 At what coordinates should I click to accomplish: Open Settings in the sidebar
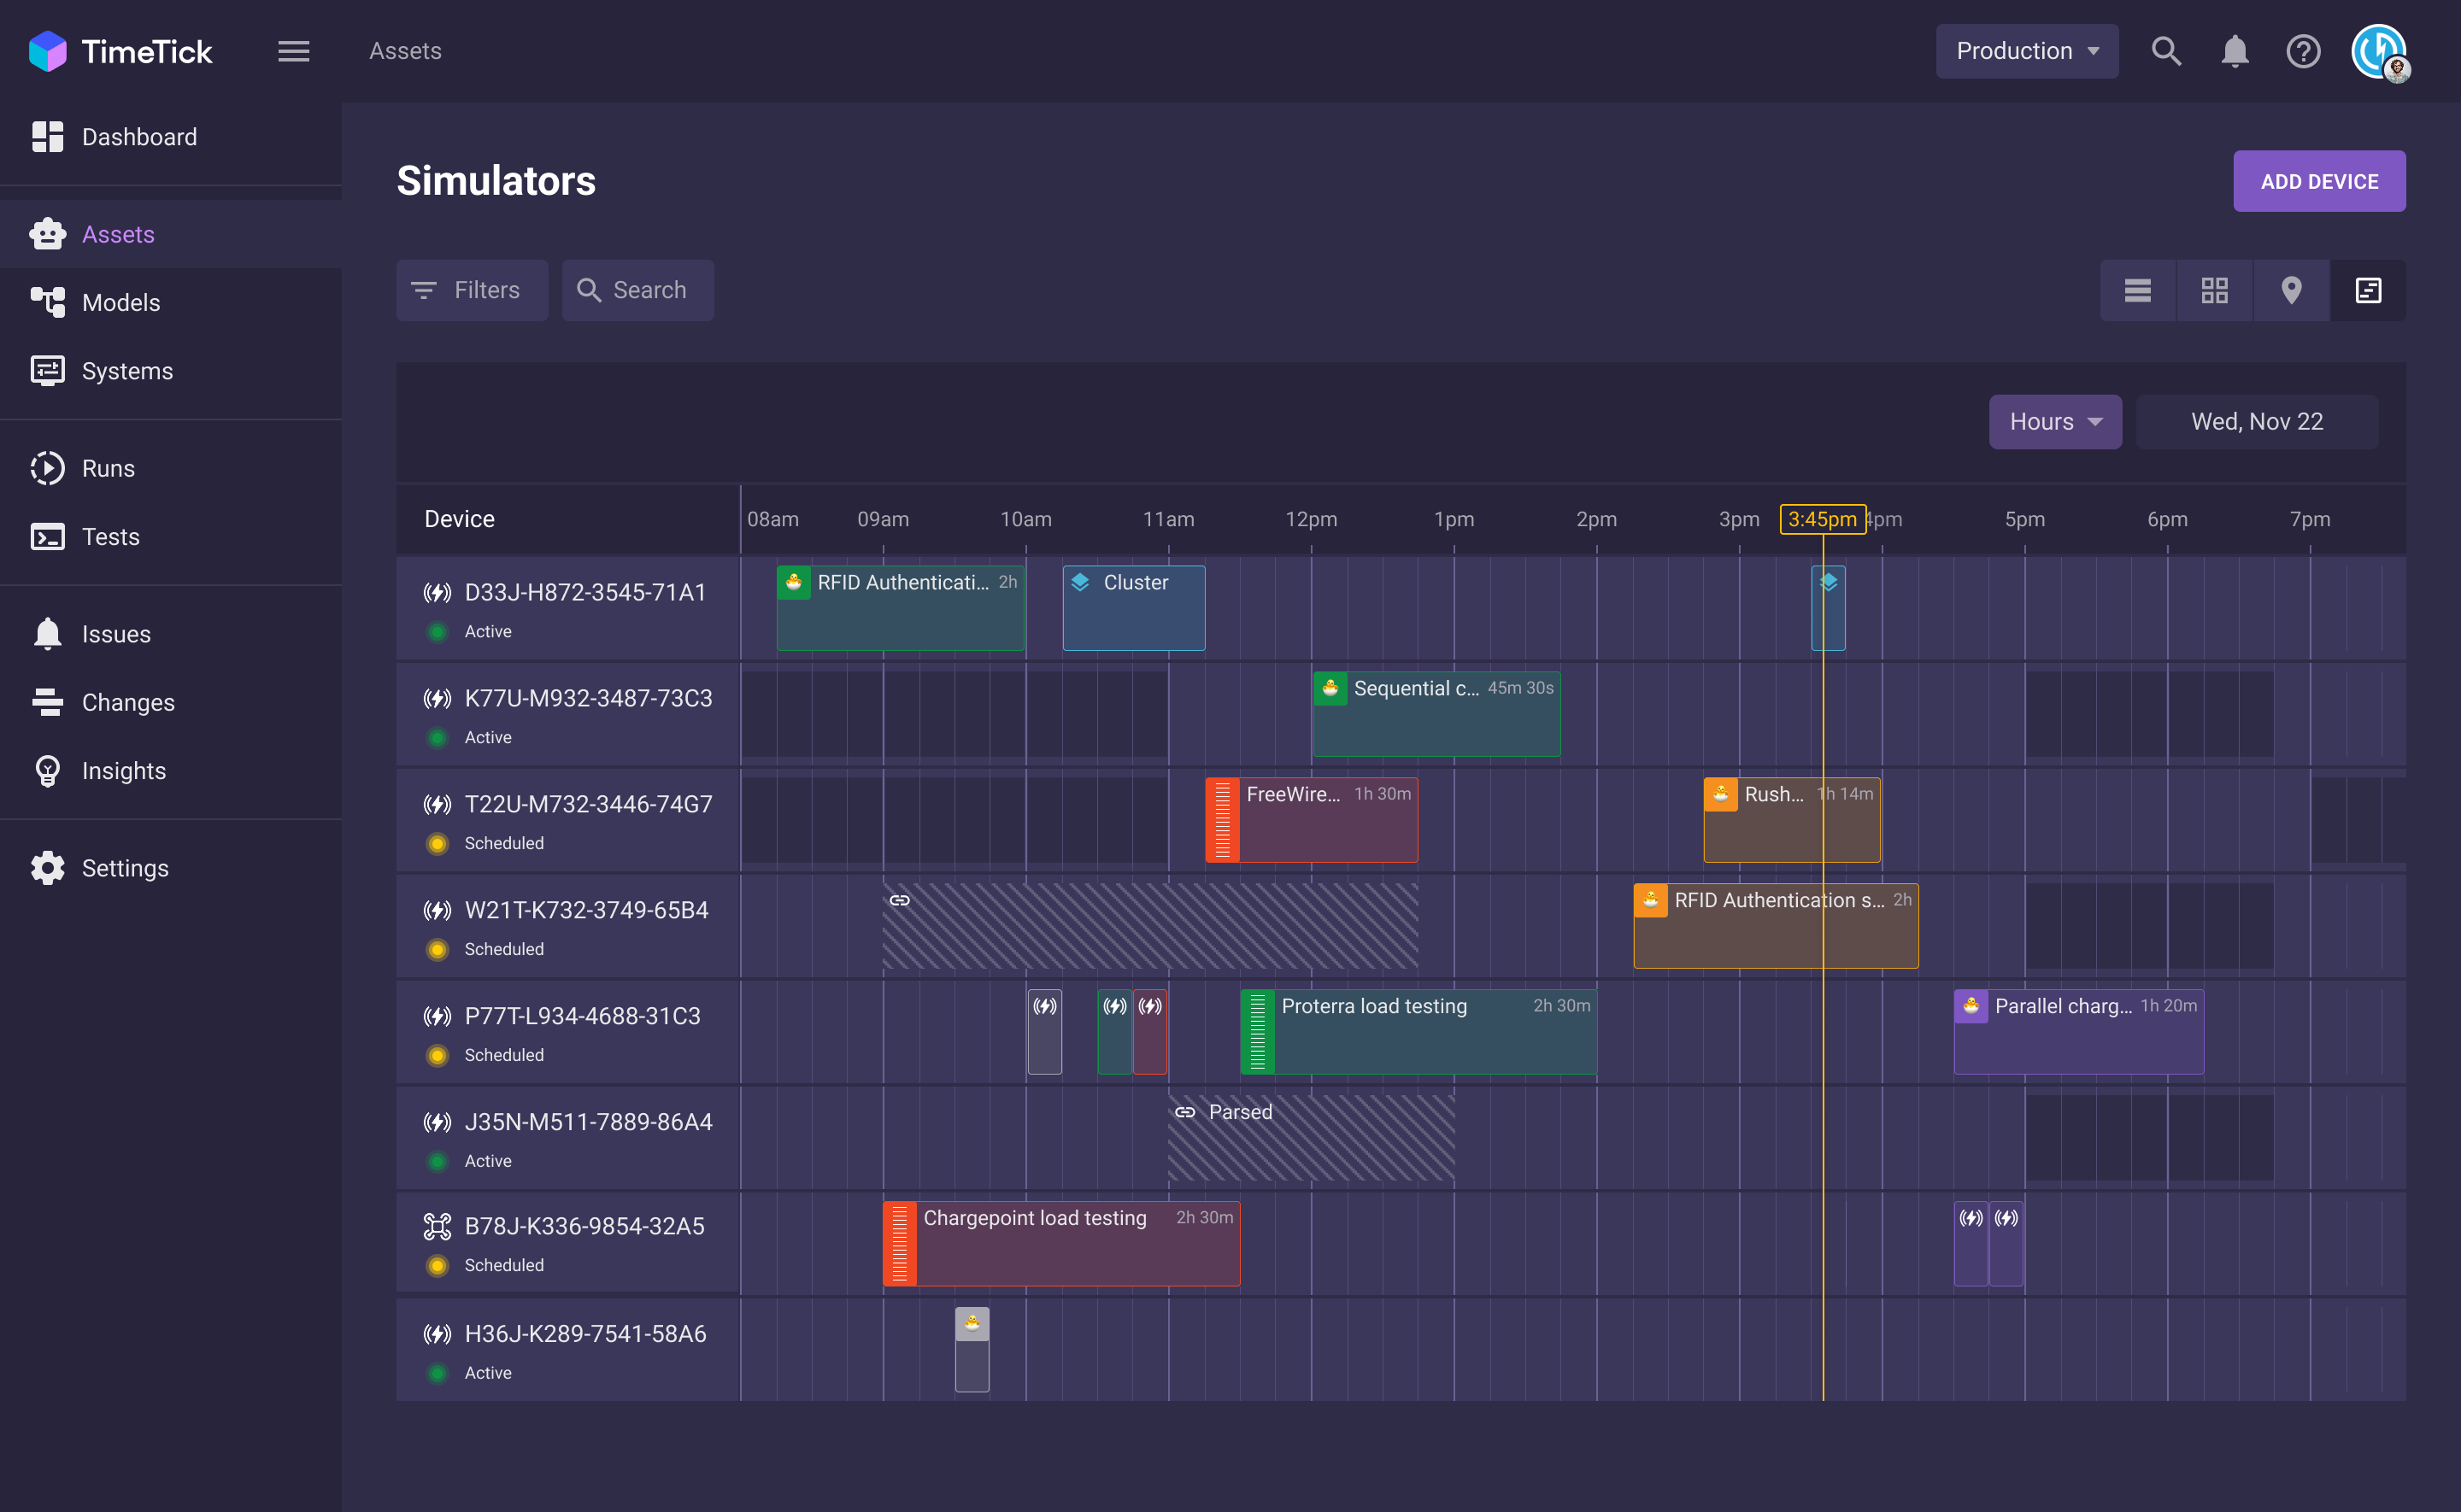pos(125,868)
